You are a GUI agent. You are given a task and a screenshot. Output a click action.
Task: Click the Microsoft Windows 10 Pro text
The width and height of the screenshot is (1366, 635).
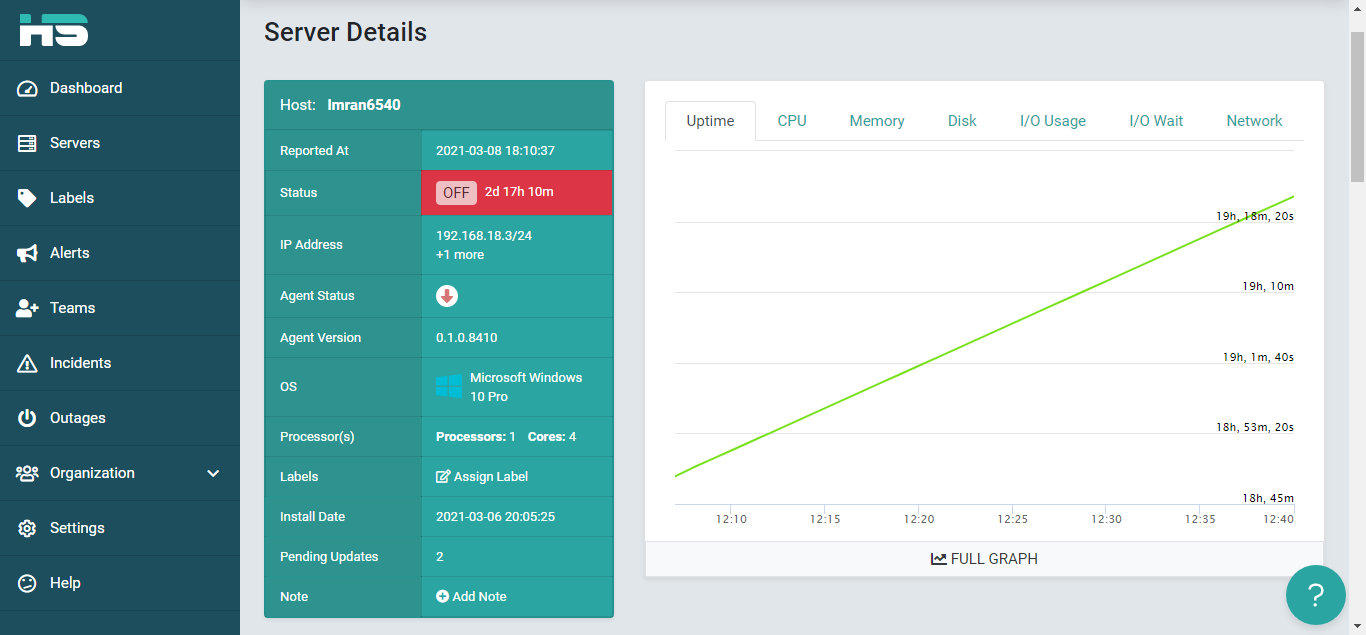[x=526, y=387]
